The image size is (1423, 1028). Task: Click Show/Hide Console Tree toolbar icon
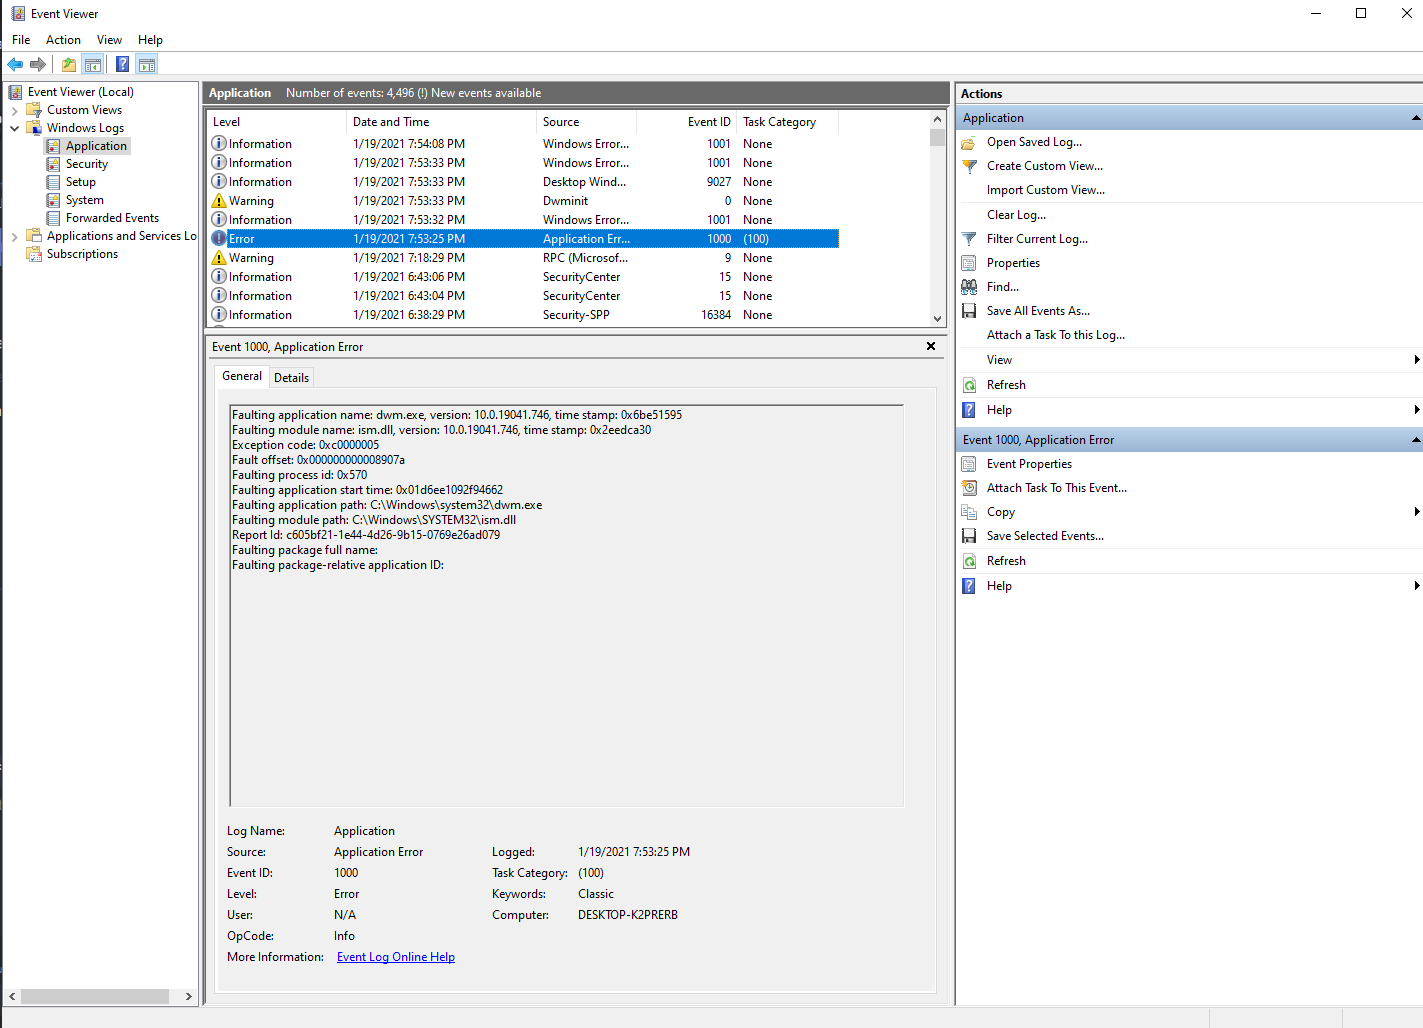click(93, 64)
